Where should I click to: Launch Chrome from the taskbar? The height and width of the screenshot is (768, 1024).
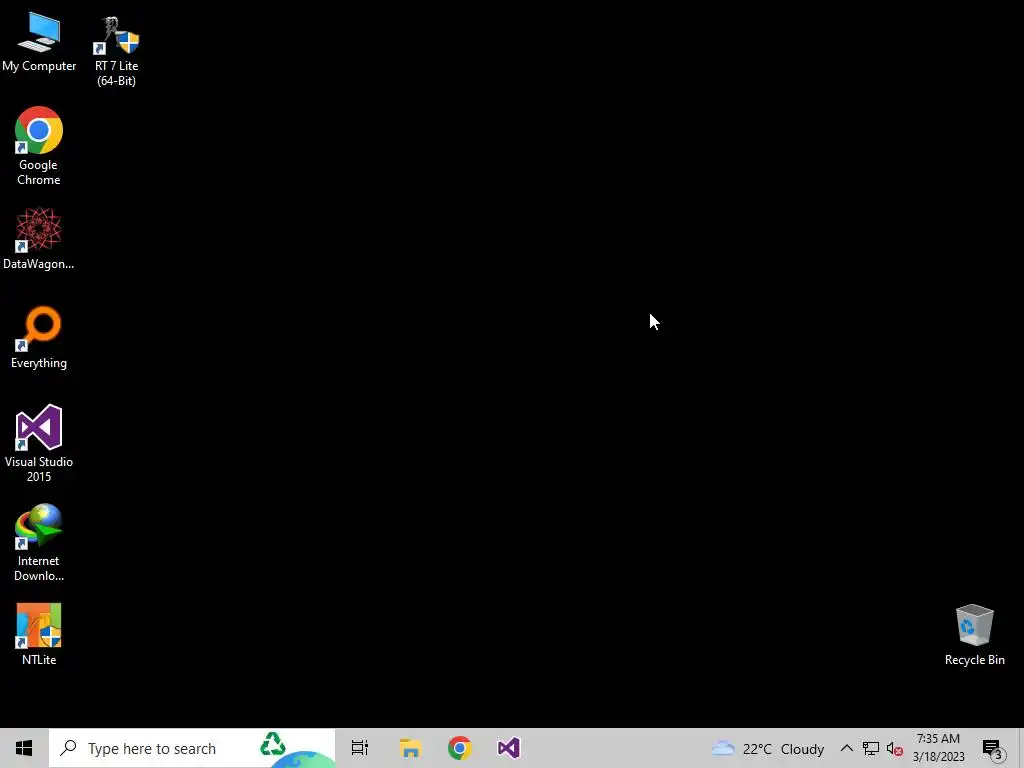point(460,748)
